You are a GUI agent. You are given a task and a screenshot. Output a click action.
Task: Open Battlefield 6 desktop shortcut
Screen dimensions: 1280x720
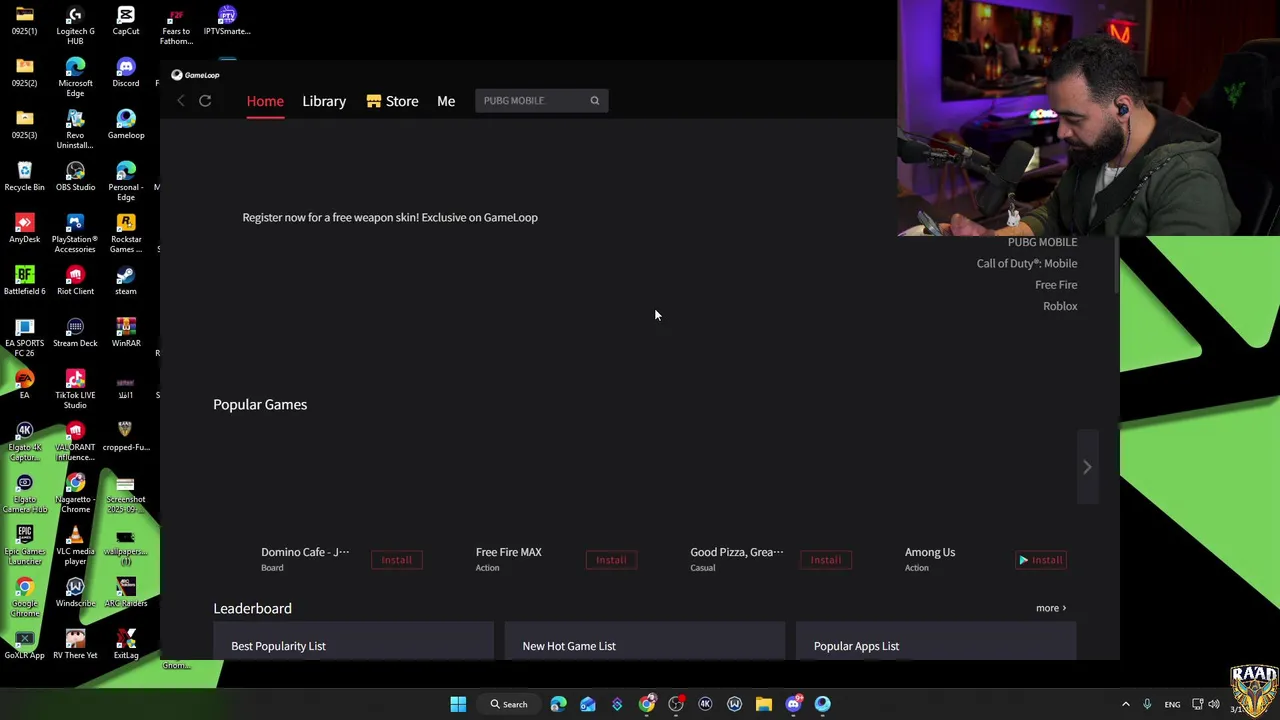25,281
